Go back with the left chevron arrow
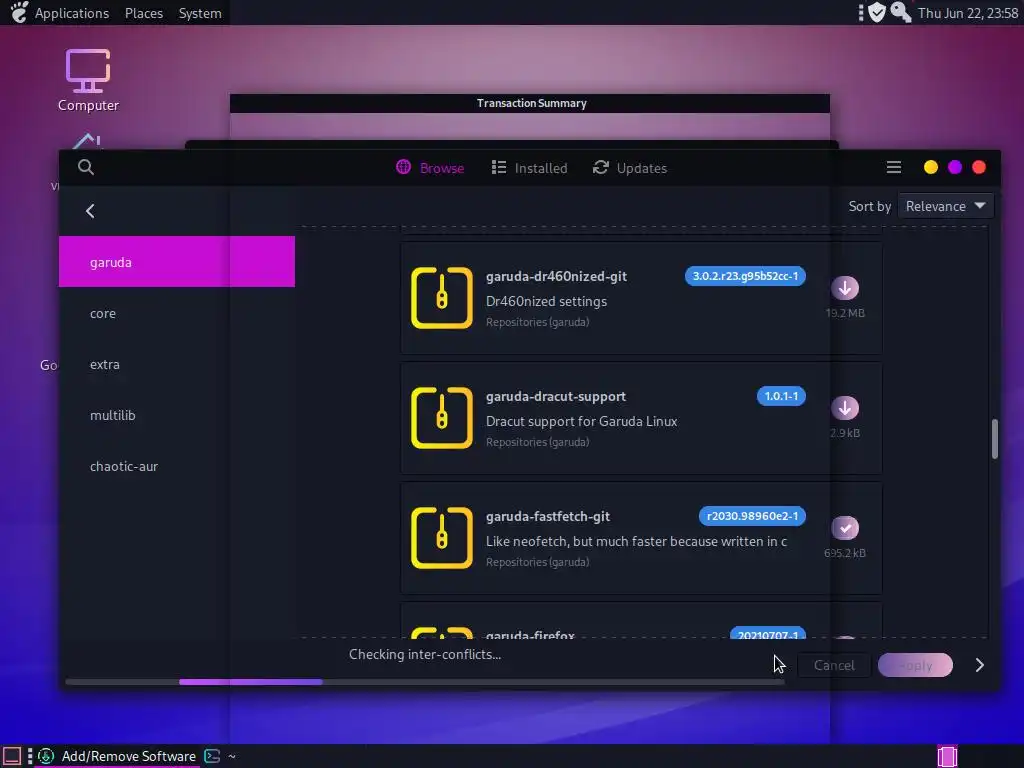1024x768 pixels. click(90, 211)
